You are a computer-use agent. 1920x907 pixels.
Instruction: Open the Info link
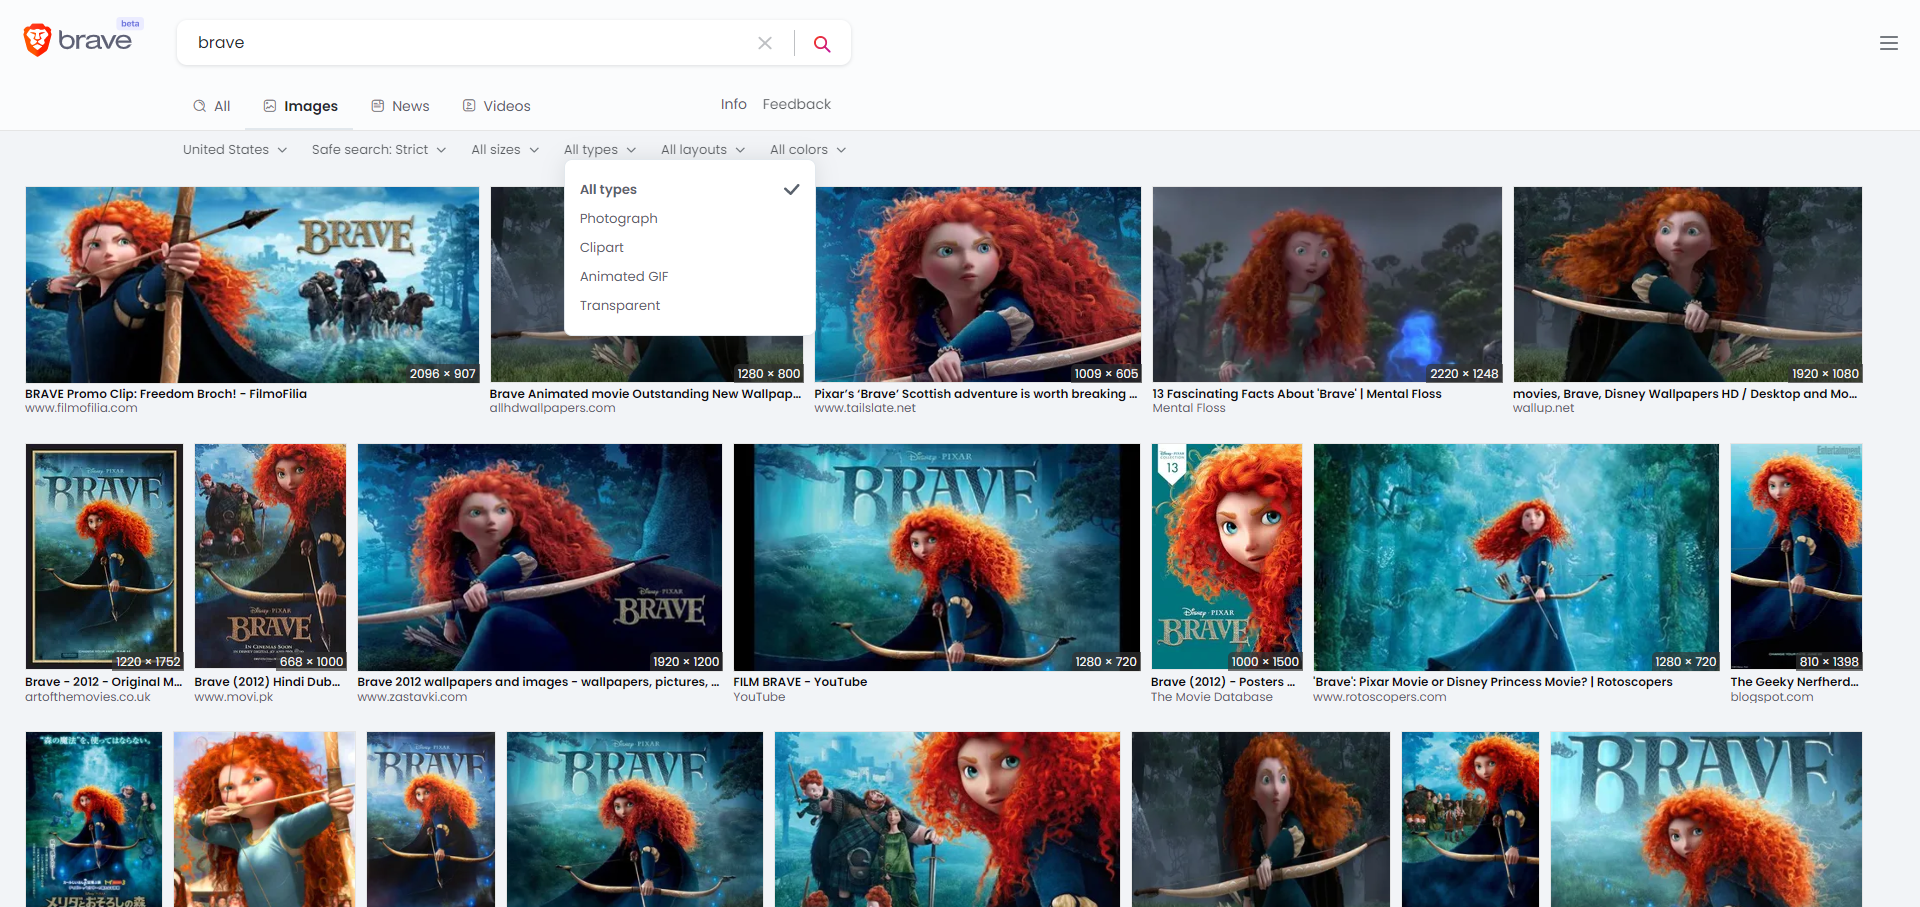click(734, 104)
